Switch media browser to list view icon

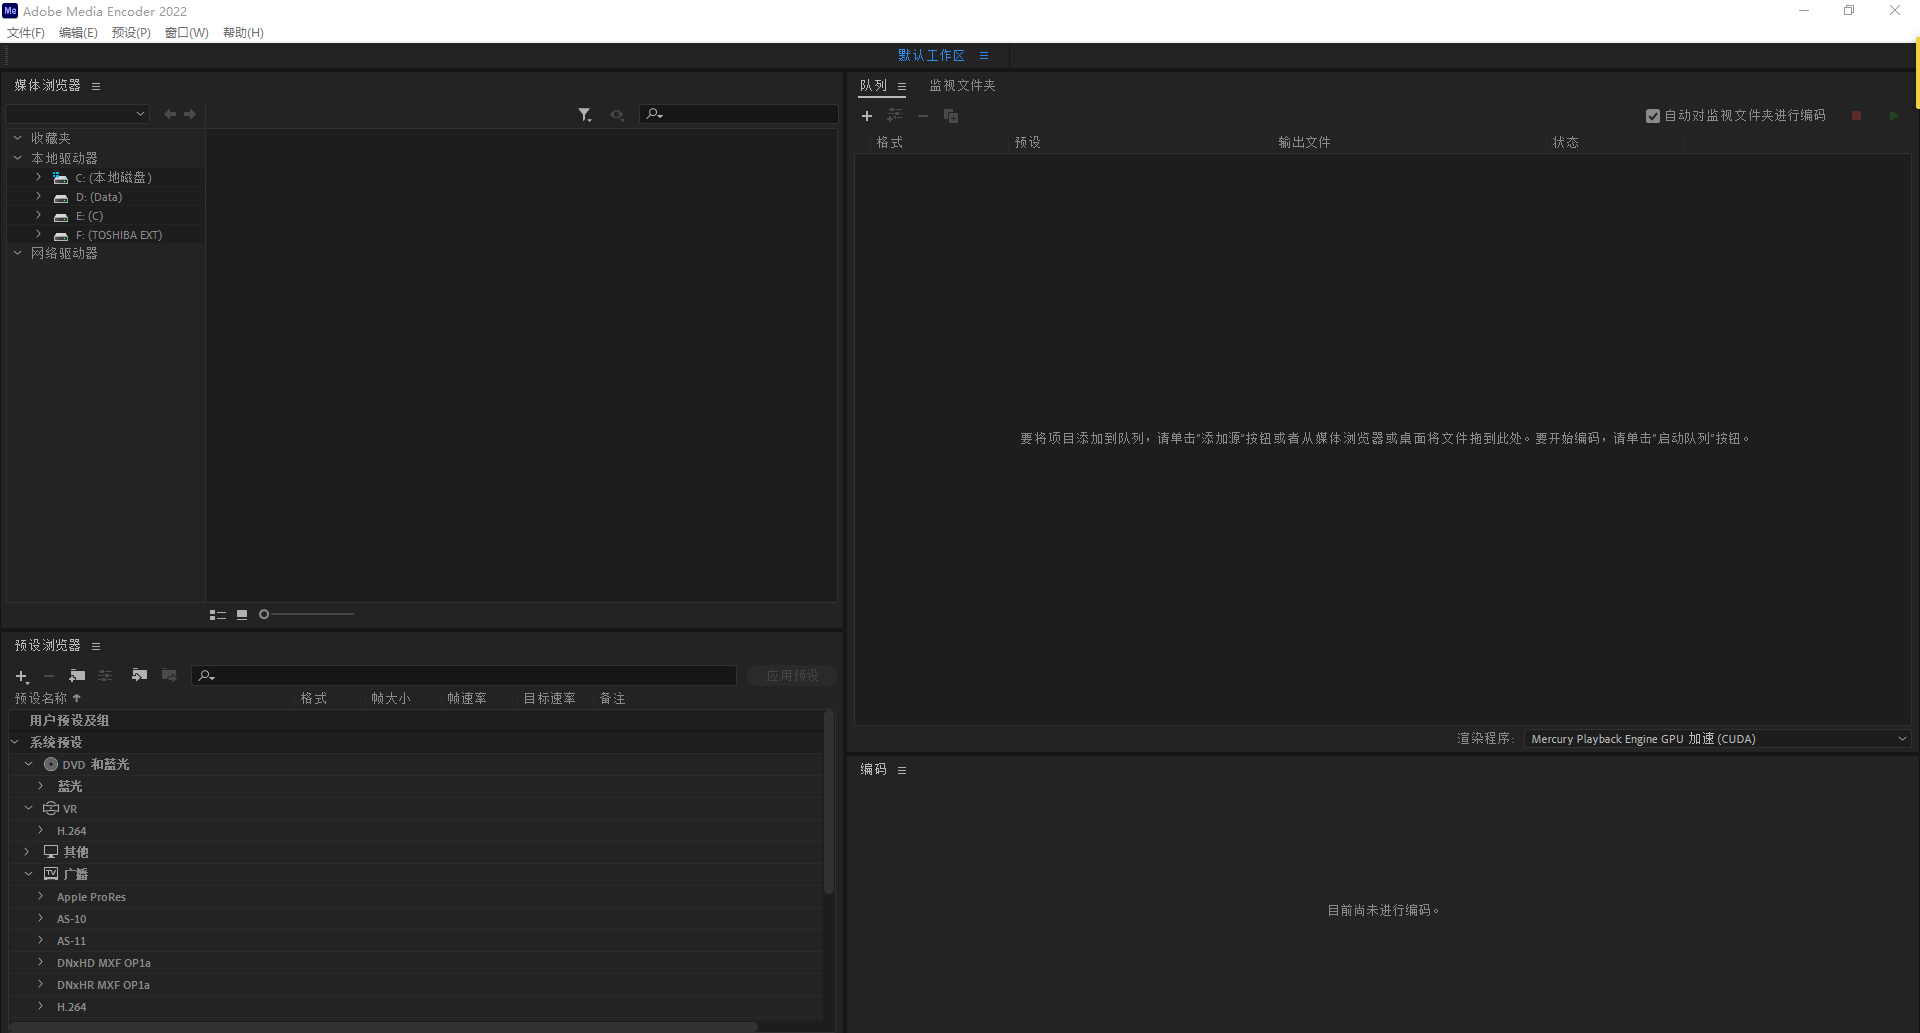click(217, 615)
